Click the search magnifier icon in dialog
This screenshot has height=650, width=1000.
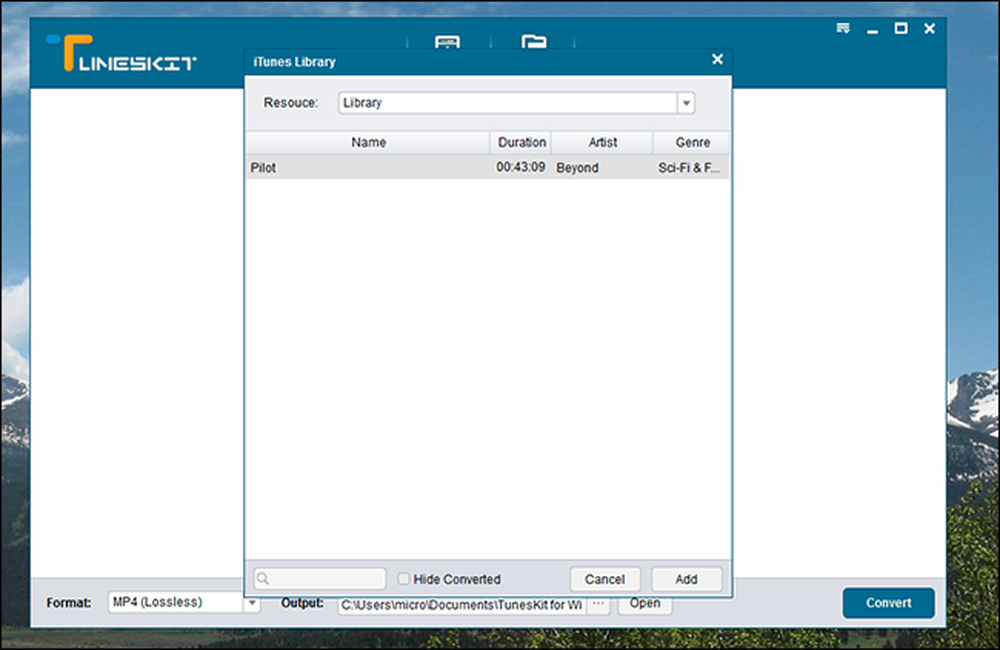(x=263, y=579)
